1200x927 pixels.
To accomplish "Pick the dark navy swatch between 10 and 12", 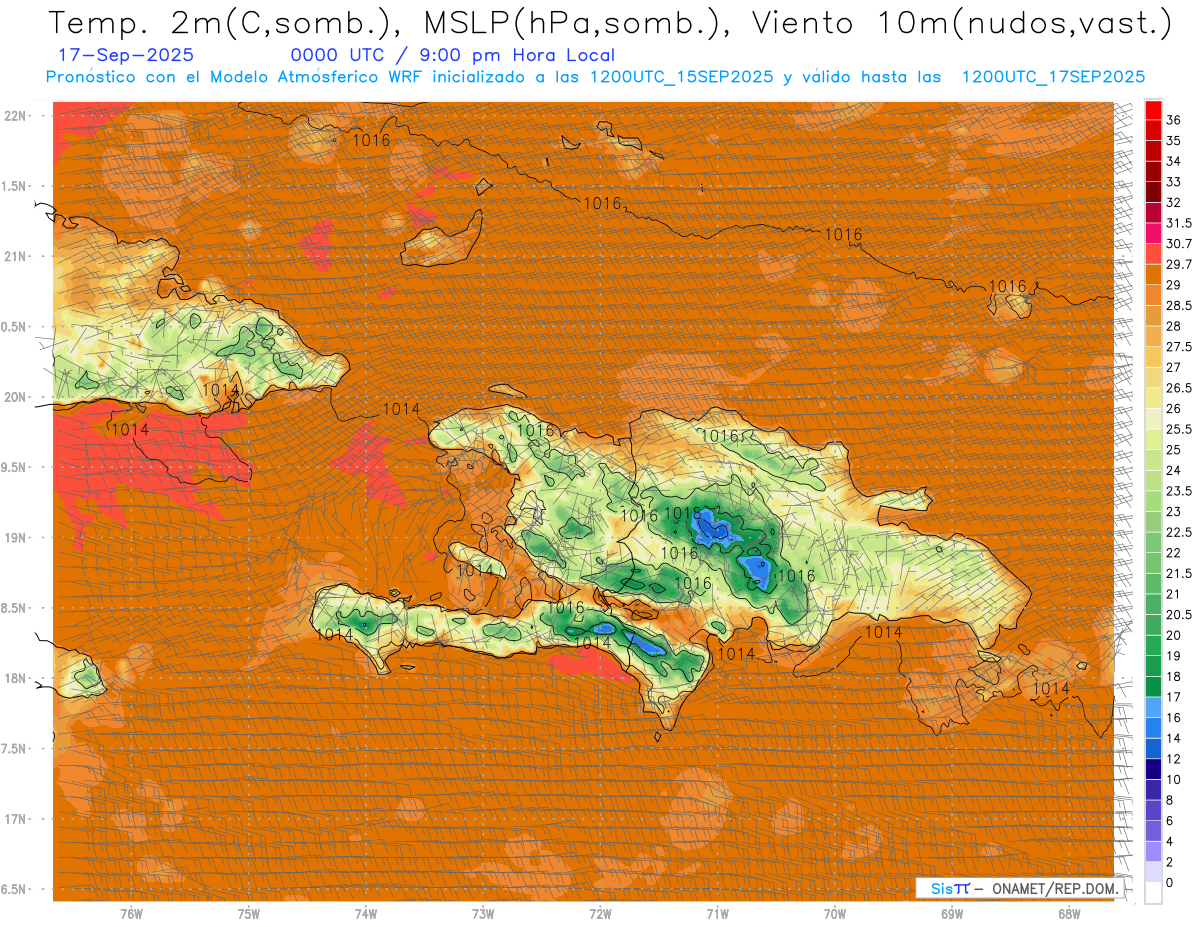I will (x=1153, y=769).
